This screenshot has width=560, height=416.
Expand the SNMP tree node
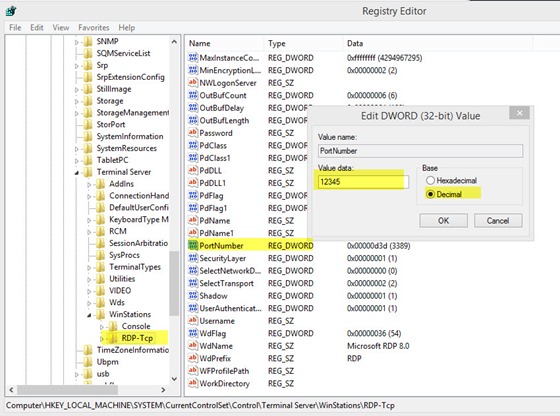[76, 42]
